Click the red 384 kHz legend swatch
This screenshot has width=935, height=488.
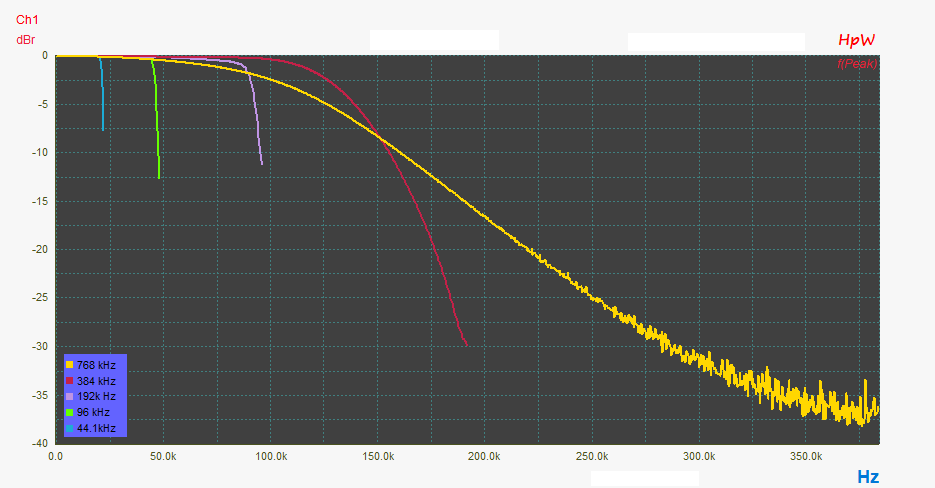(x=70, y=381)
